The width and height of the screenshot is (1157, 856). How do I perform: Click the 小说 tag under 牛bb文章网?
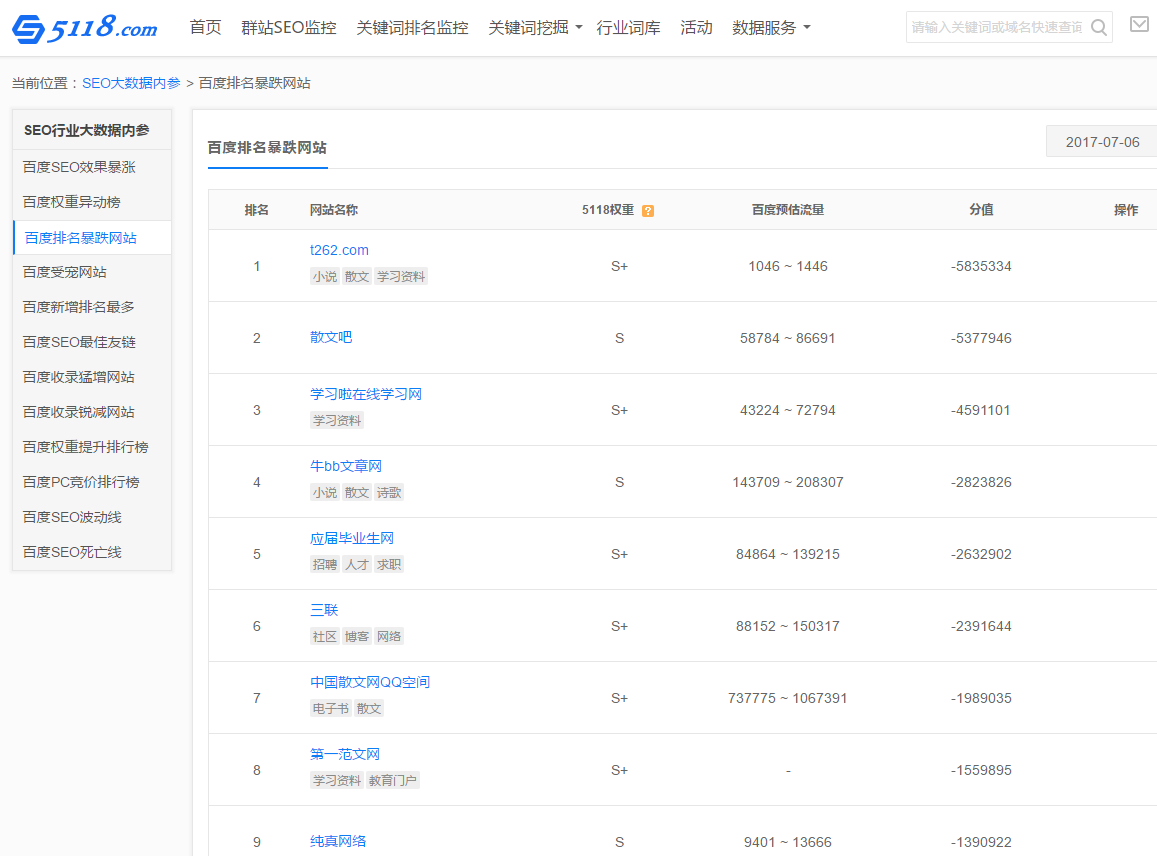pos(325,493)
